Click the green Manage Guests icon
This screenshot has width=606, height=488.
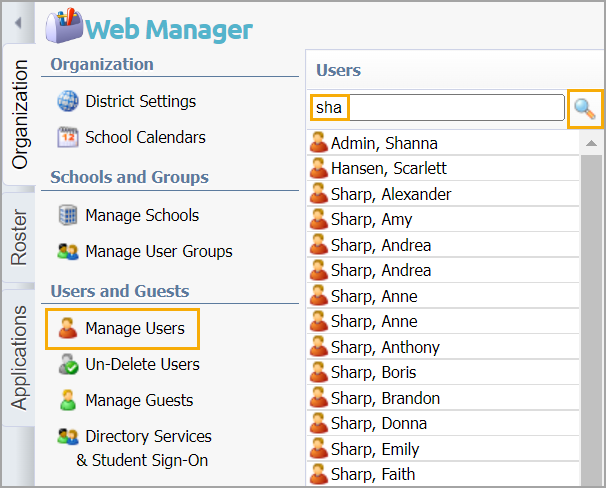tap(68, 400)
